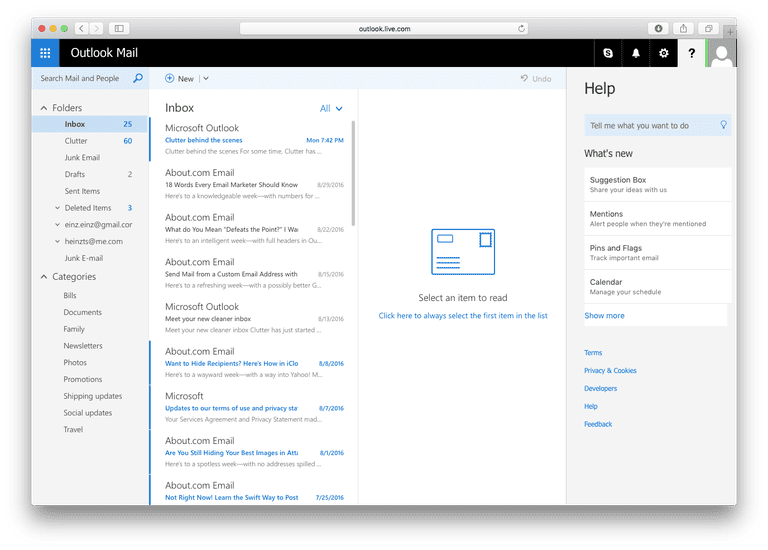Viewport: 768px width, 550px height.
Task: Click link to always select first item
Action: tap(463, 315)
